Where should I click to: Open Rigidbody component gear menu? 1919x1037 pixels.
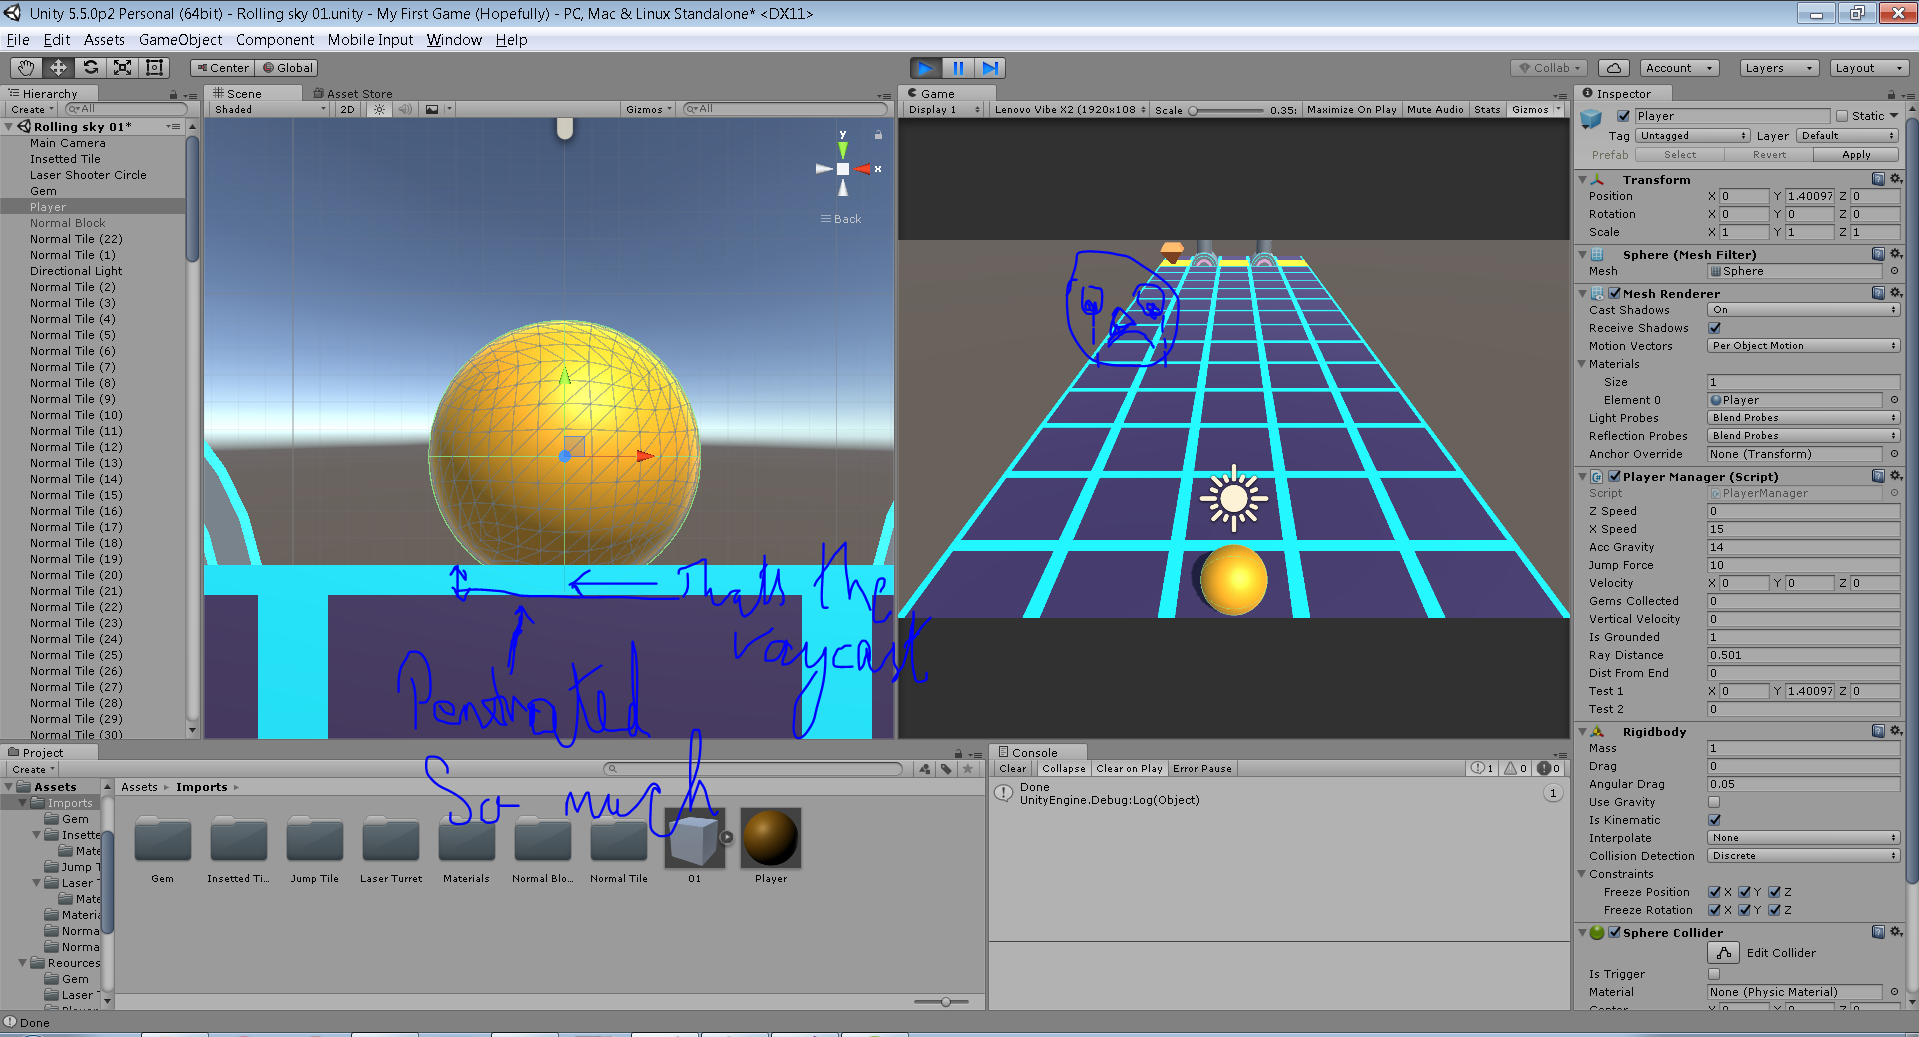click(1895, 731)
